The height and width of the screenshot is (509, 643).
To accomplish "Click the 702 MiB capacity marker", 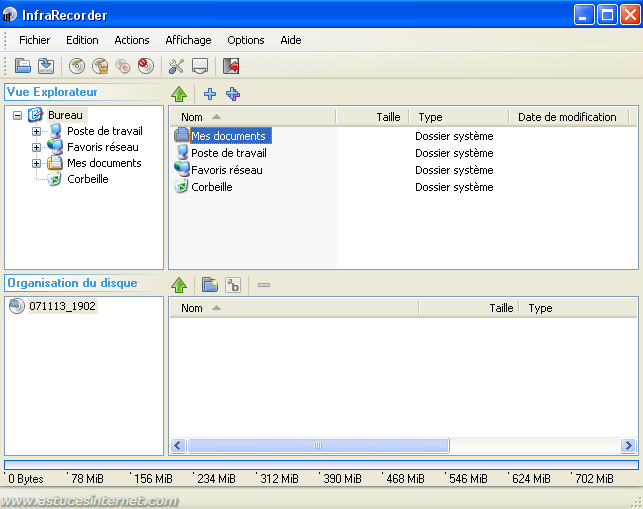I will tap(594, 479).
